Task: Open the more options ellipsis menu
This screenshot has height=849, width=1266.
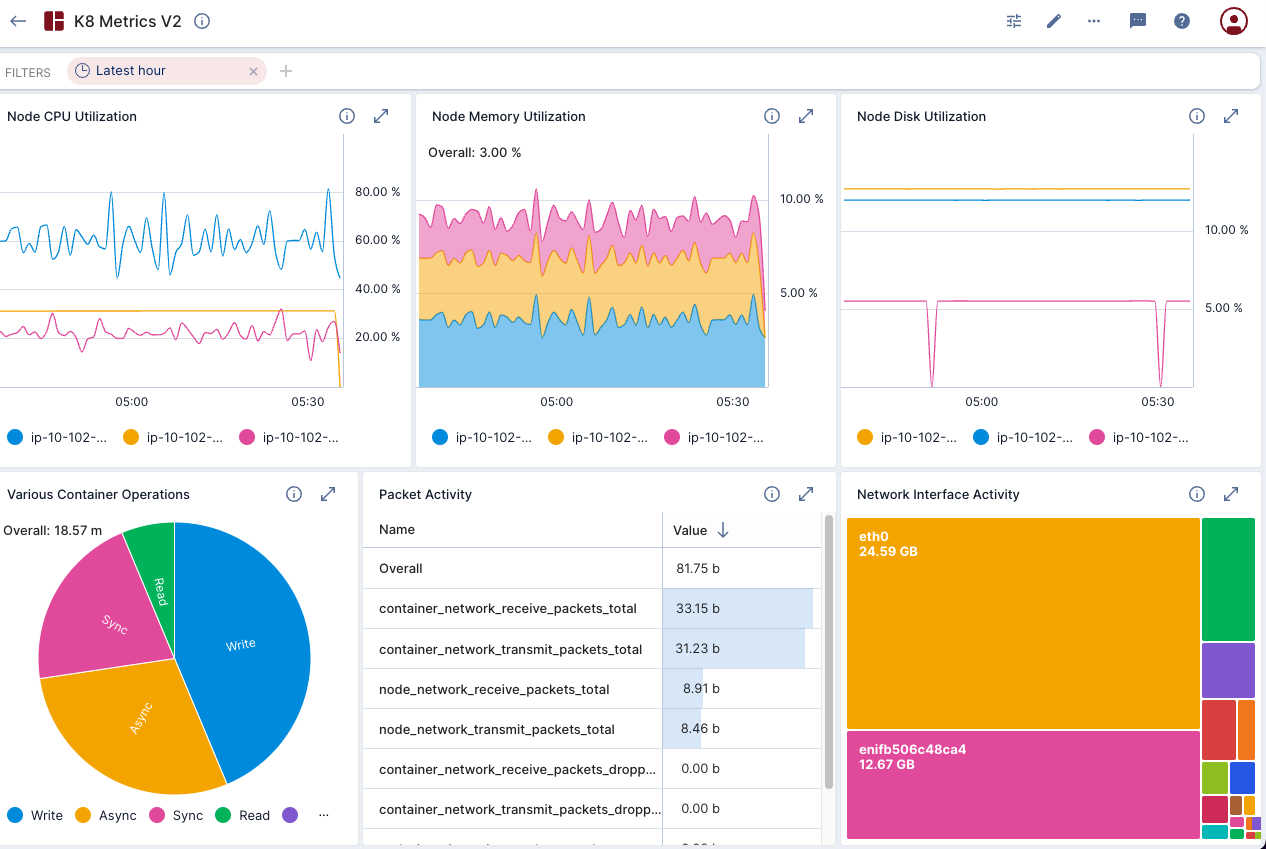Action: 1093,20
